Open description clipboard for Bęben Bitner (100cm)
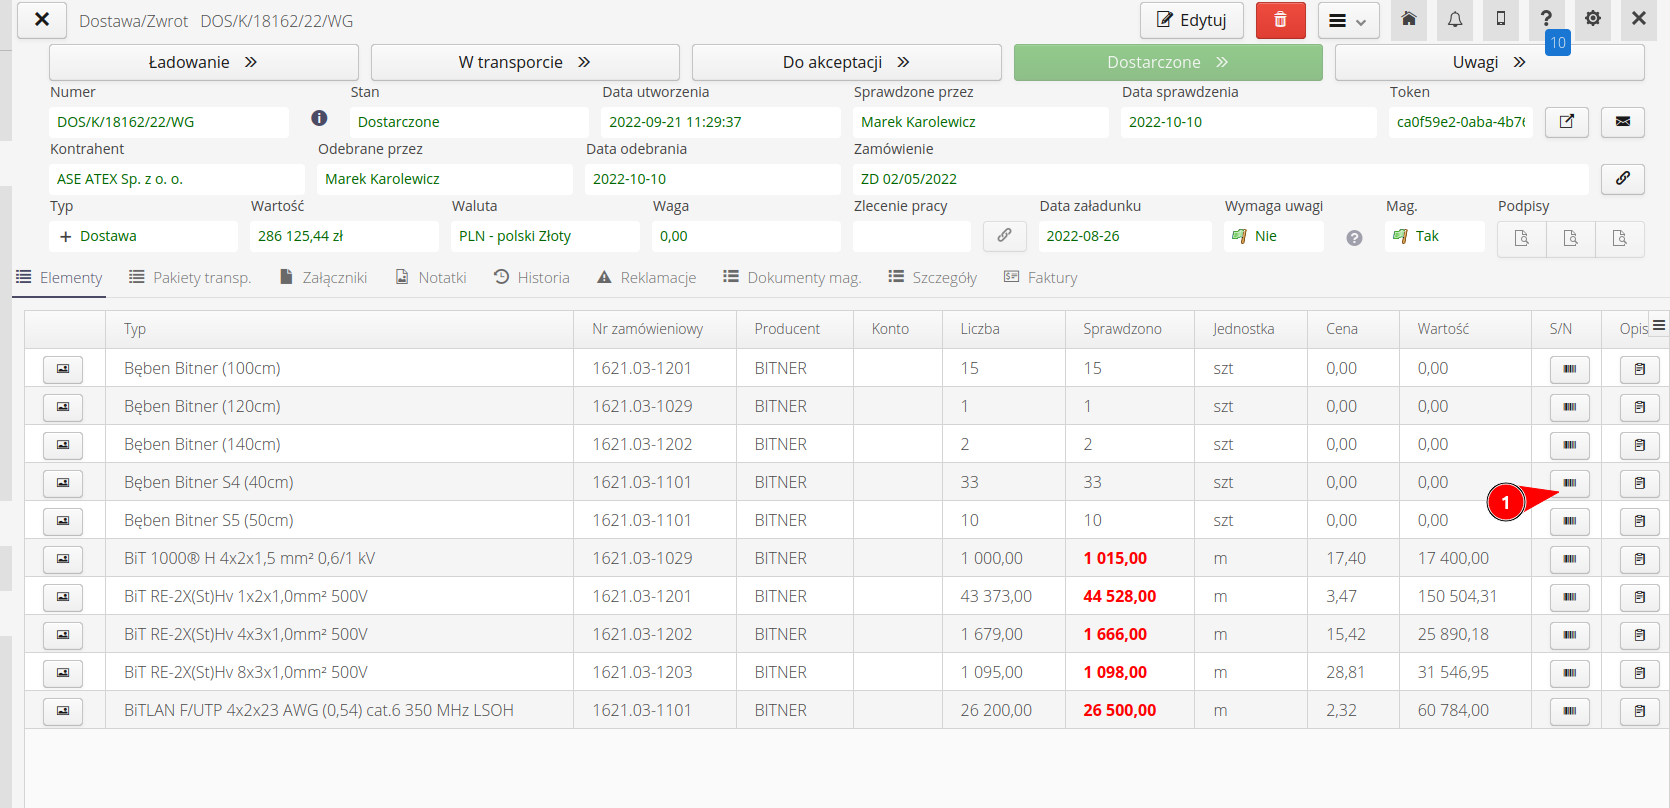This screenshot has width=1670, height=808. 1639,369
